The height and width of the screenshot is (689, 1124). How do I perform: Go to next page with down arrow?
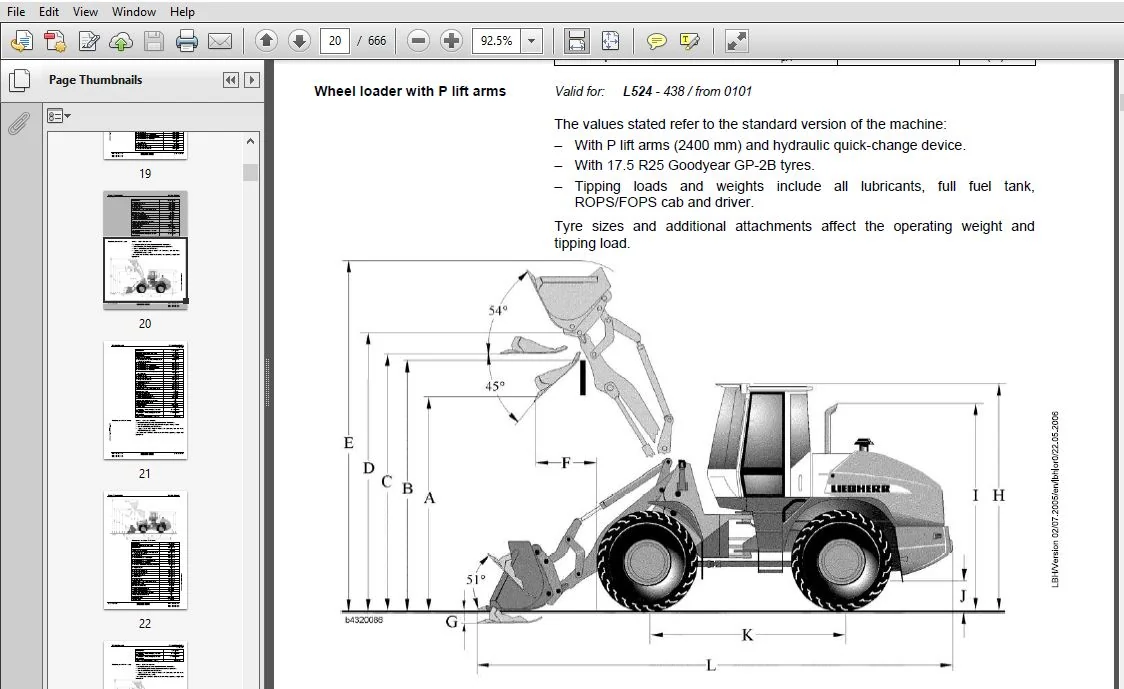pyautogui.click(x=299, y=41)
